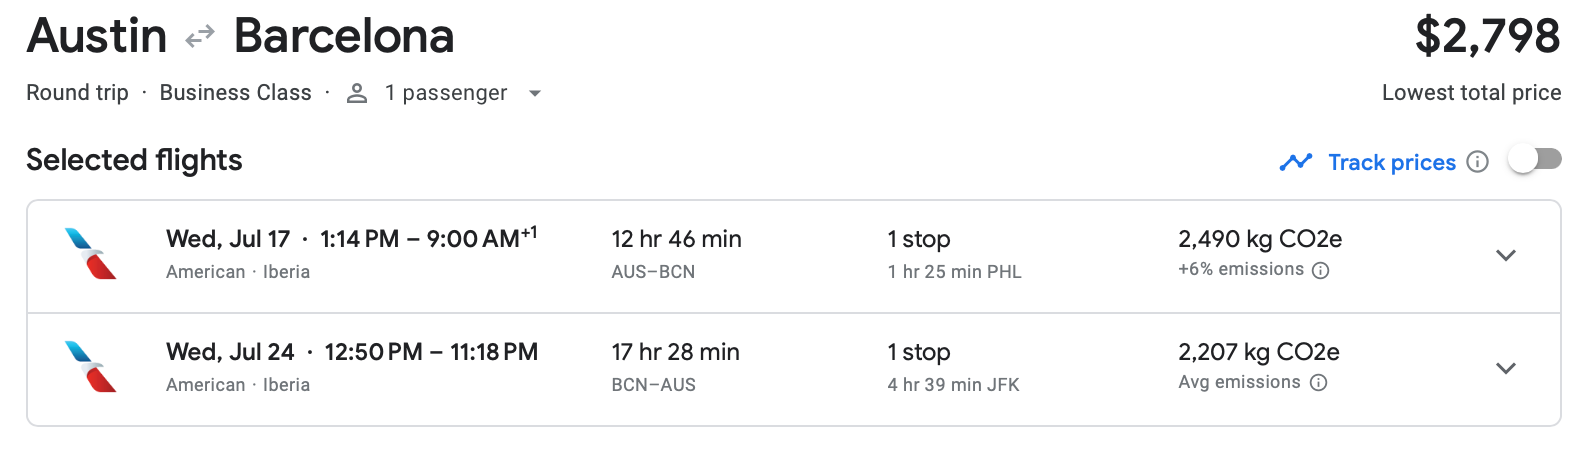This screenshot has height=458, width=1584.
Task: Open the passenger count dropdown arrow
Action: [x=535, y=93]
